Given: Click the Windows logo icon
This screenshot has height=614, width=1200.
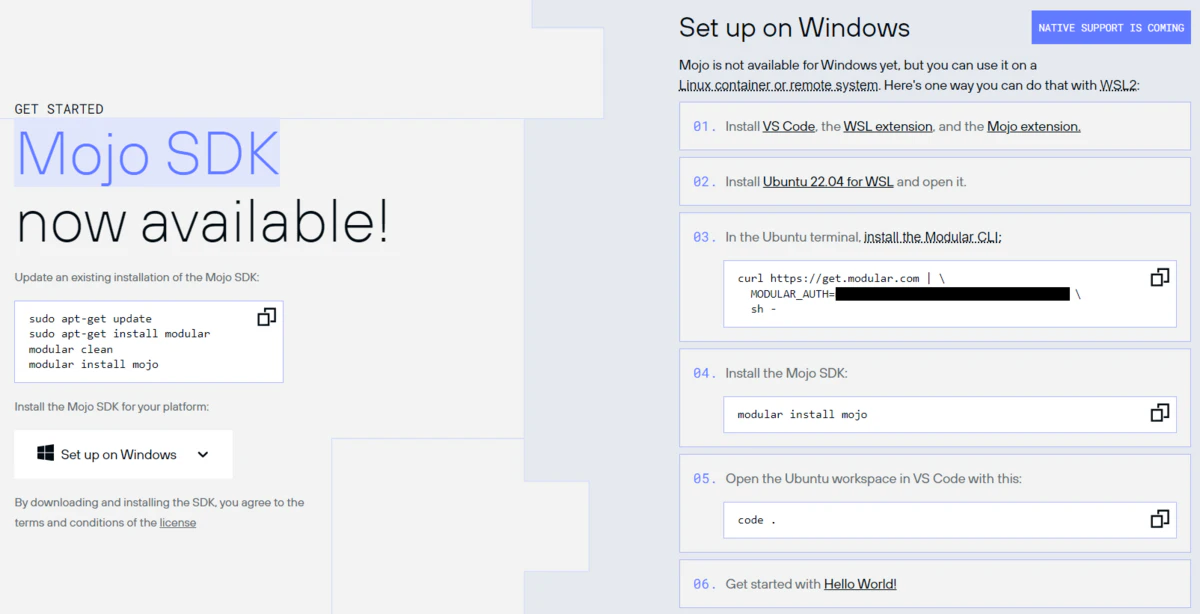Looking at the screenshot, I should [45, 454].
